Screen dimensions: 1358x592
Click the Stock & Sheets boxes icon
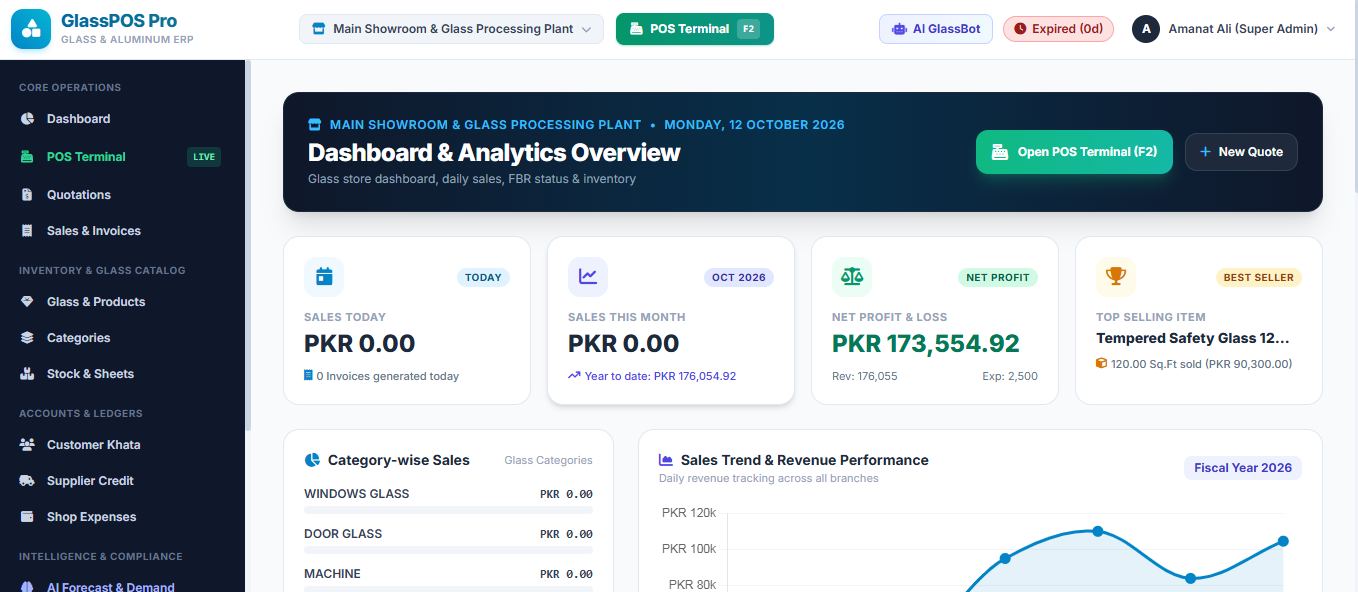[x=27, y=374]
